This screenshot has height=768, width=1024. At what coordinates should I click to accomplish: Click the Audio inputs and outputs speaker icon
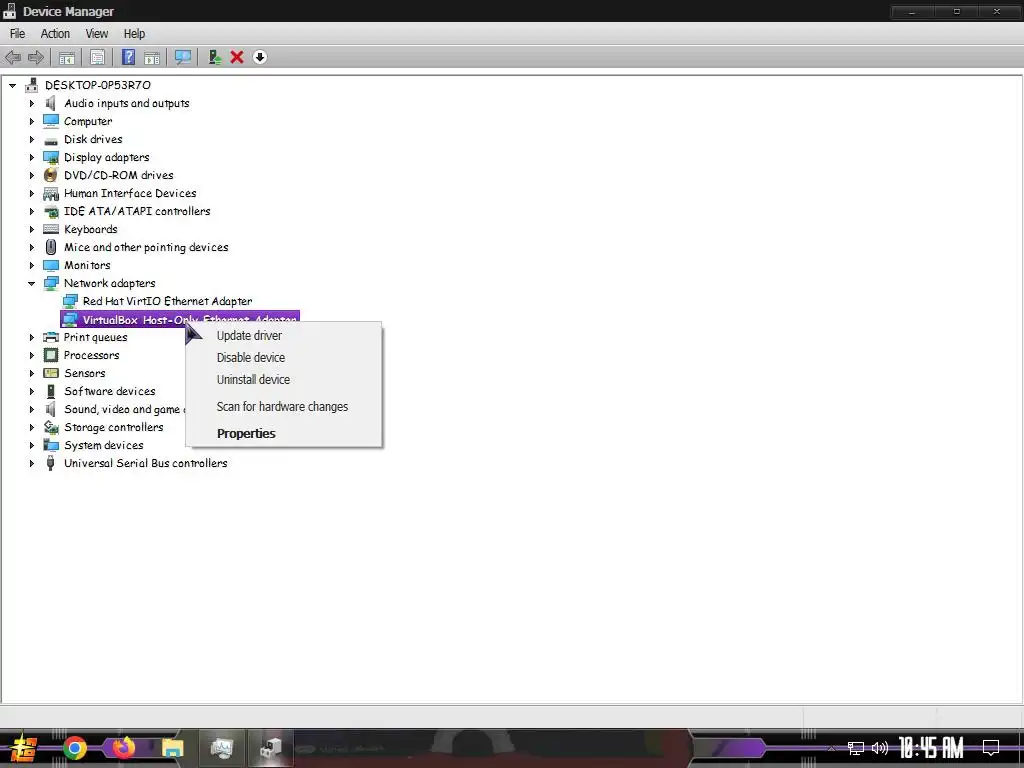click(x=51, y=103)
